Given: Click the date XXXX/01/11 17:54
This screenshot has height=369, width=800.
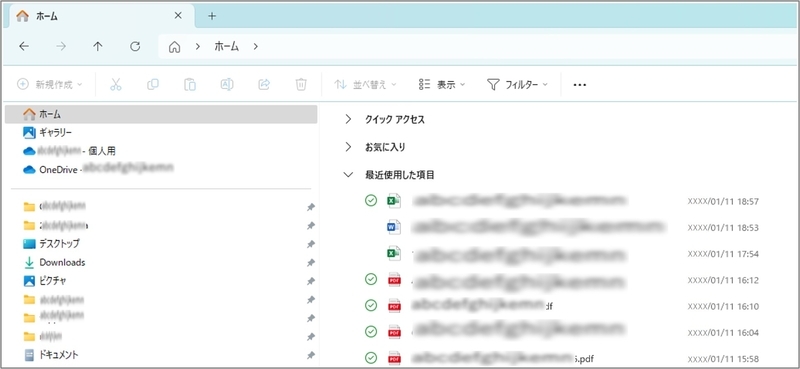Looking at the screenshot, I should [723, 254].
